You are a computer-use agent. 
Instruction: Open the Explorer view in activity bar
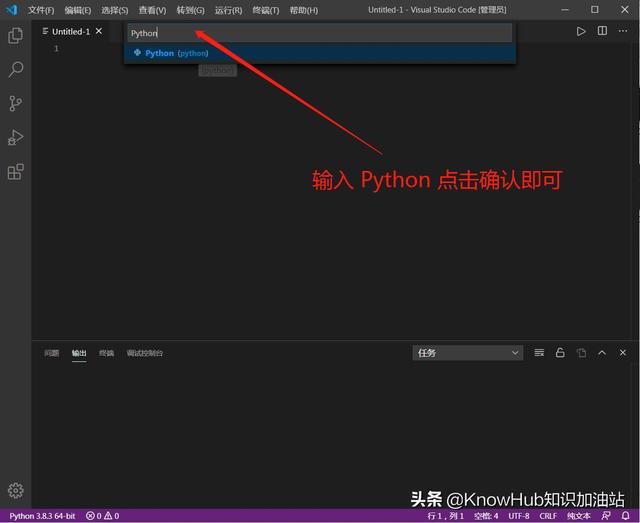[x=16, y=36]
